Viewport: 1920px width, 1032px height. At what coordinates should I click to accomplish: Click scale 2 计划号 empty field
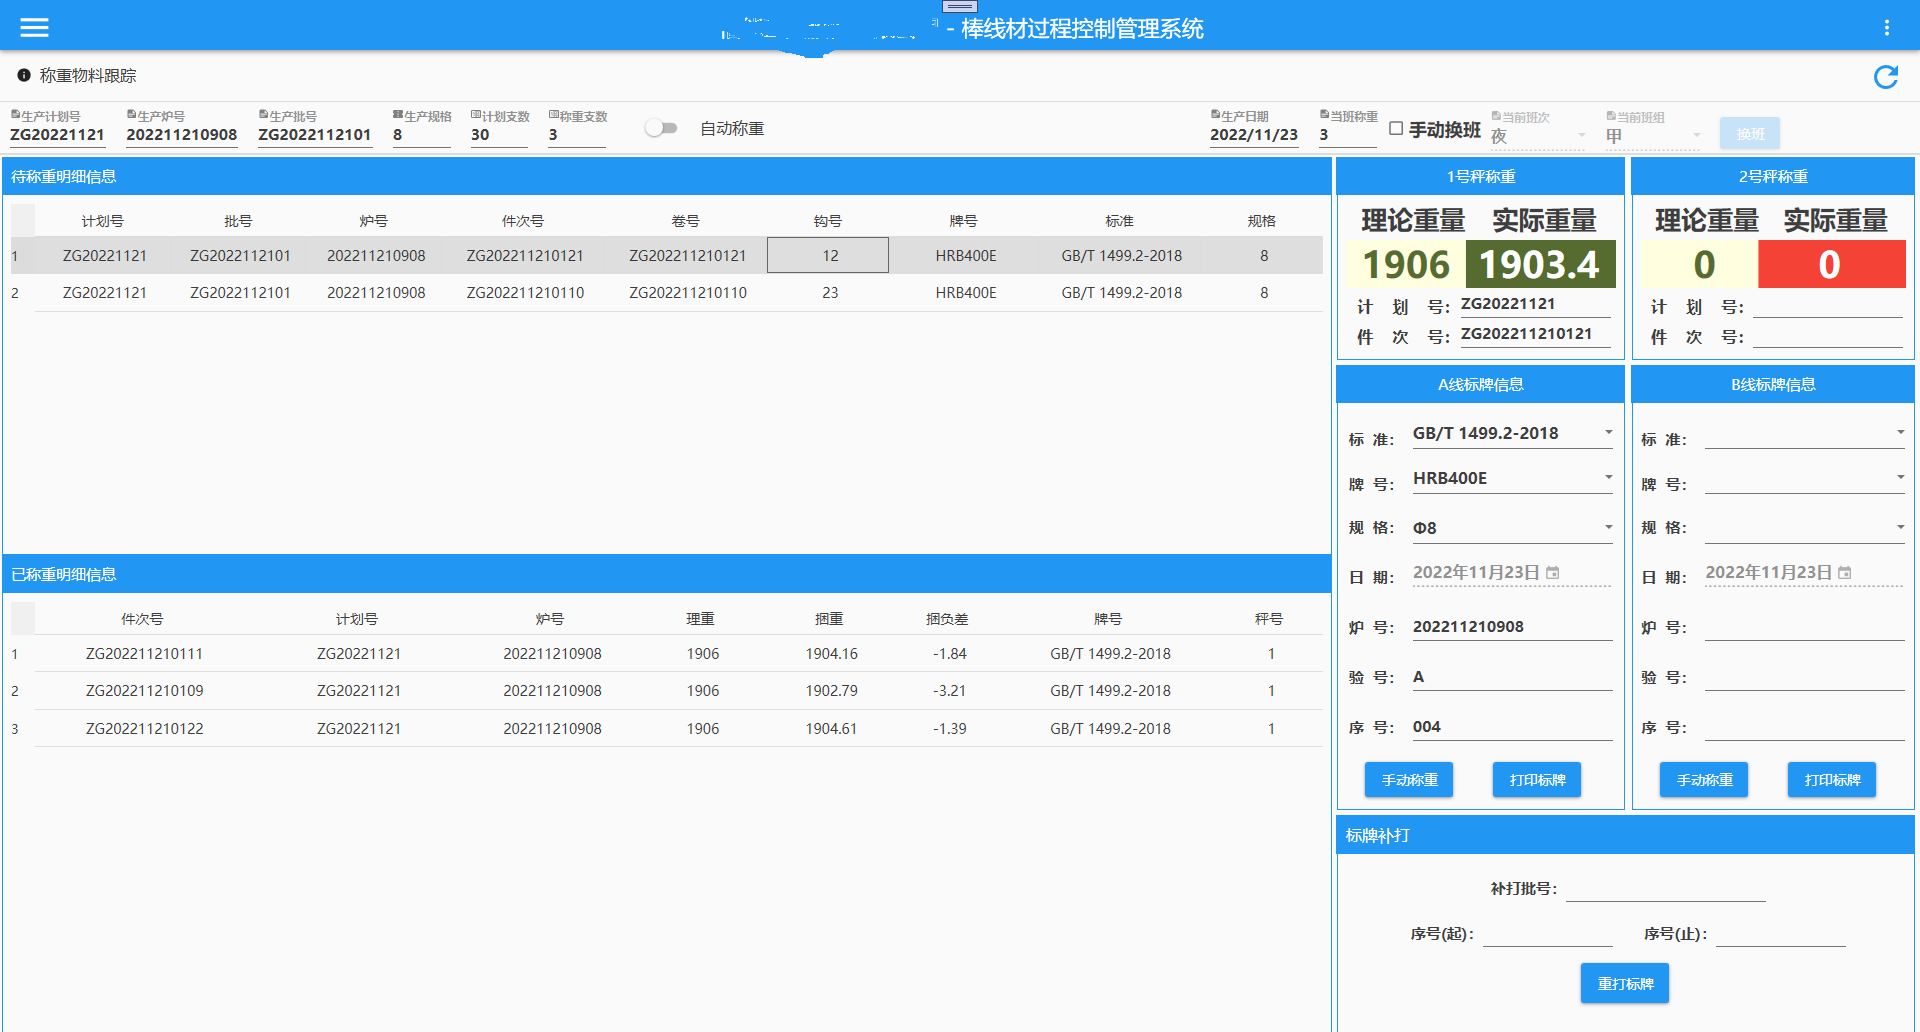point(1828,305)
